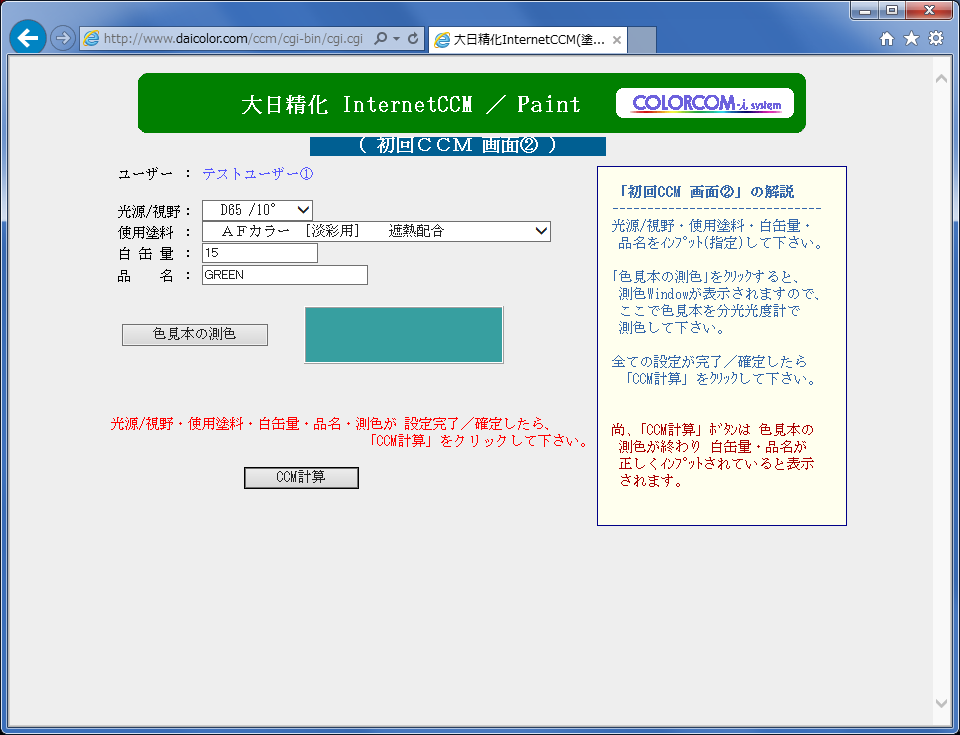Close the 大日精化InternetCCM tab
960x735 pixels.
(x=617, y=40)
